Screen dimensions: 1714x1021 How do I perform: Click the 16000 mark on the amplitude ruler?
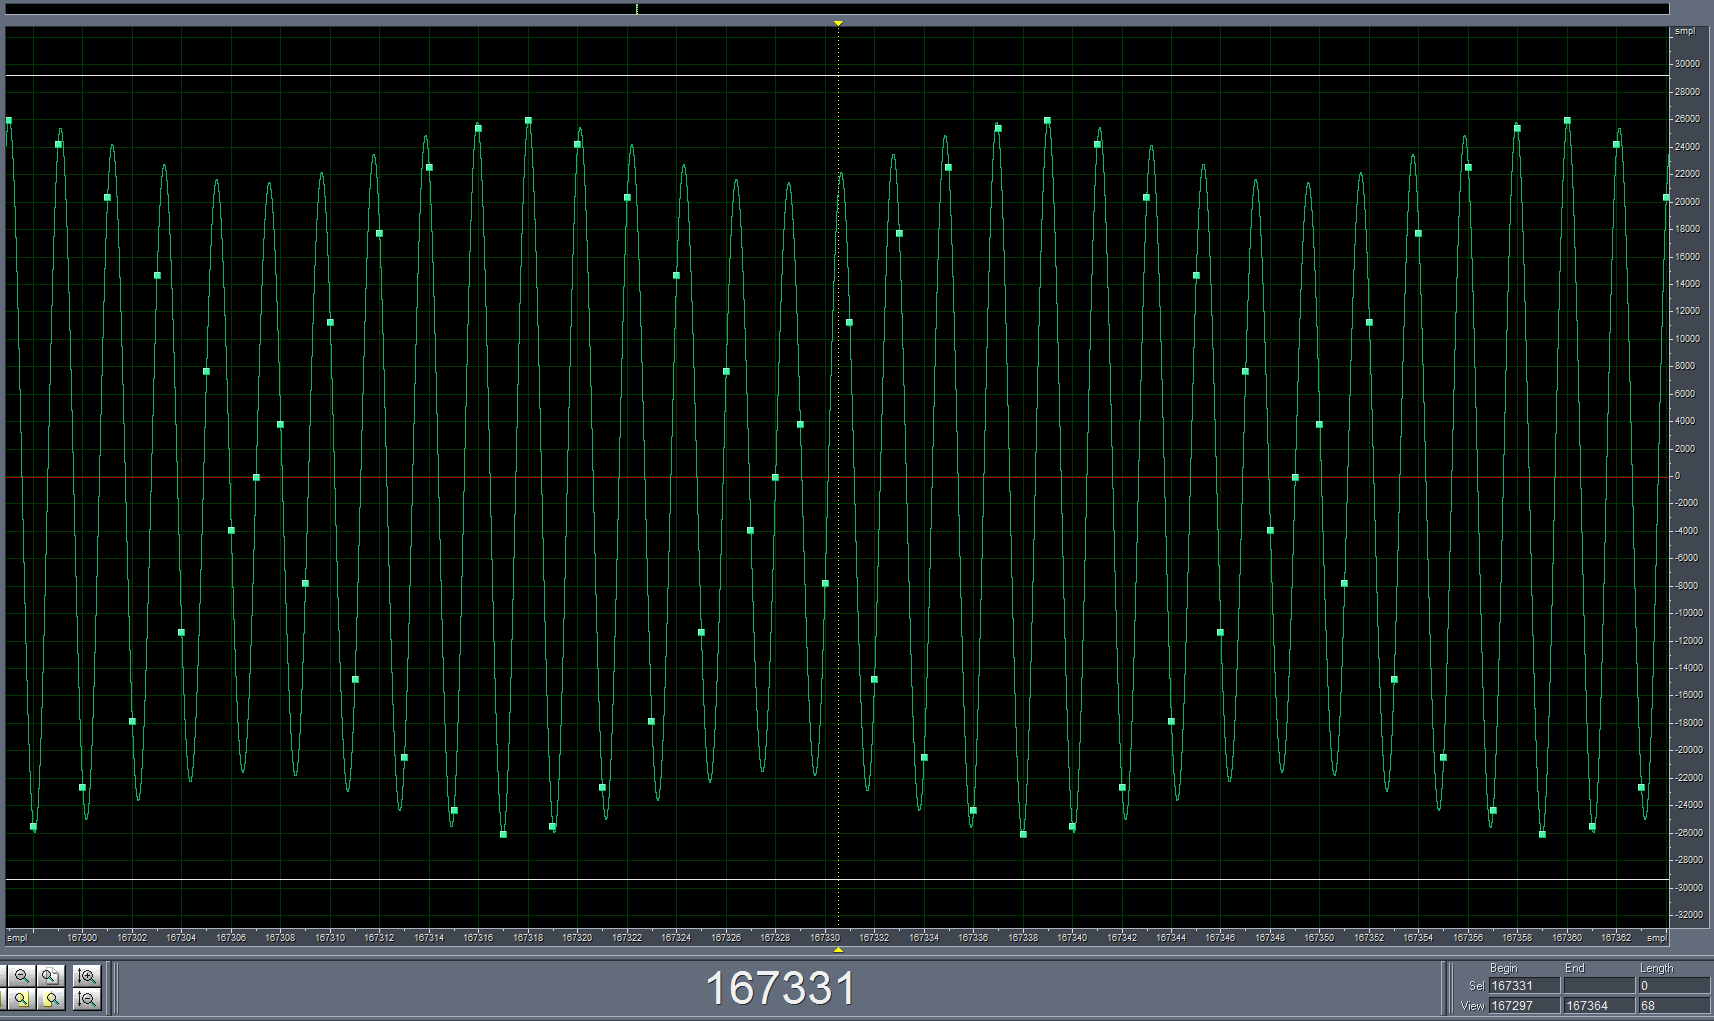tap(1687, 256)
